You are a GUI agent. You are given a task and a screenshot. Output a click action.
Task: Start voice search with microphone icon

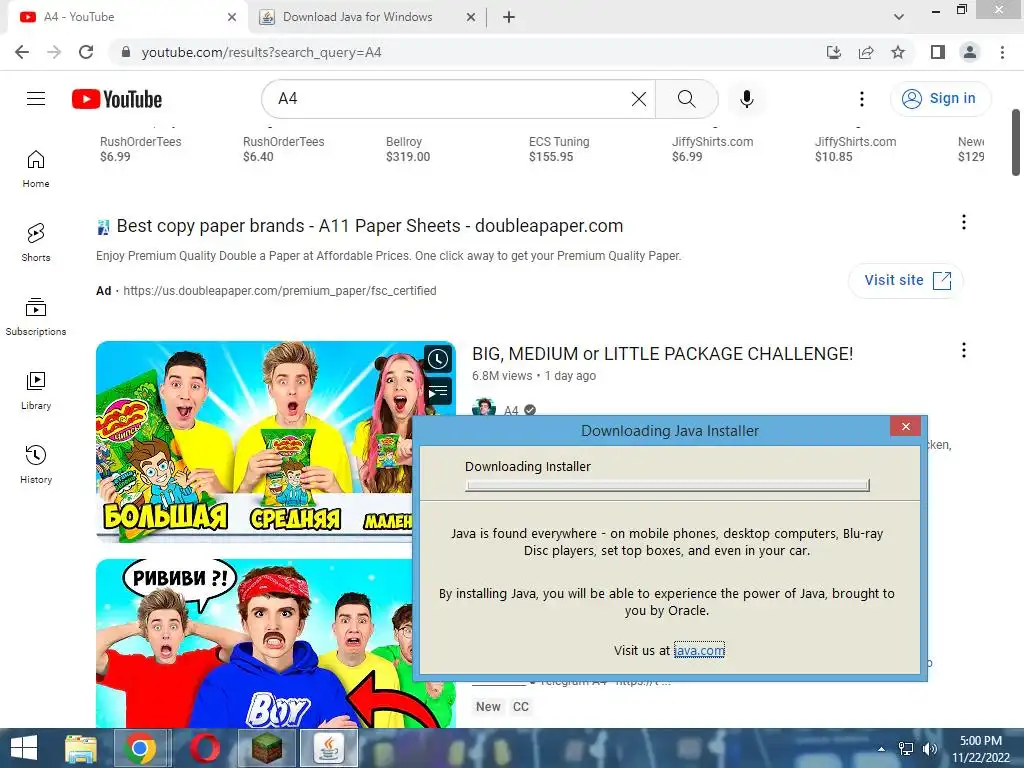(x=746, y=99)
